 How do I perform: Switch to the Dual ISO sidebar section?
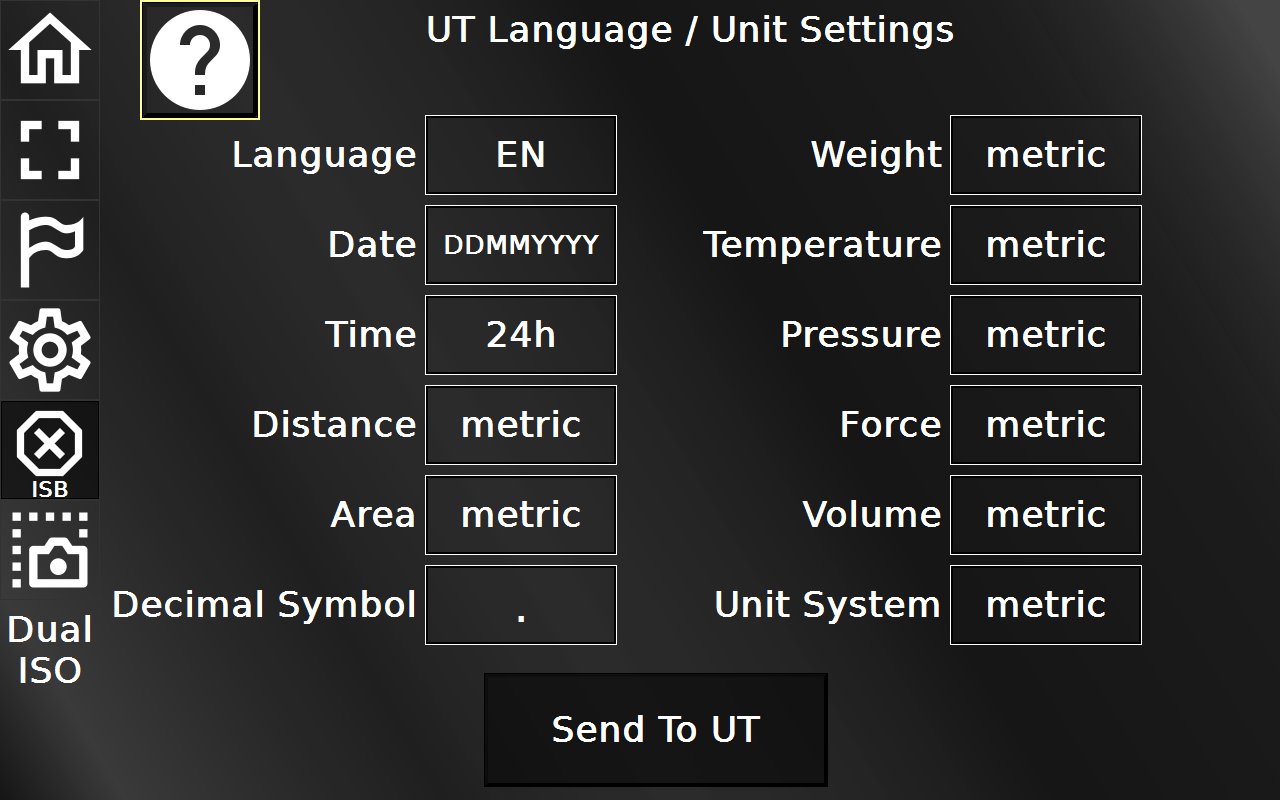tap(50, 550)
